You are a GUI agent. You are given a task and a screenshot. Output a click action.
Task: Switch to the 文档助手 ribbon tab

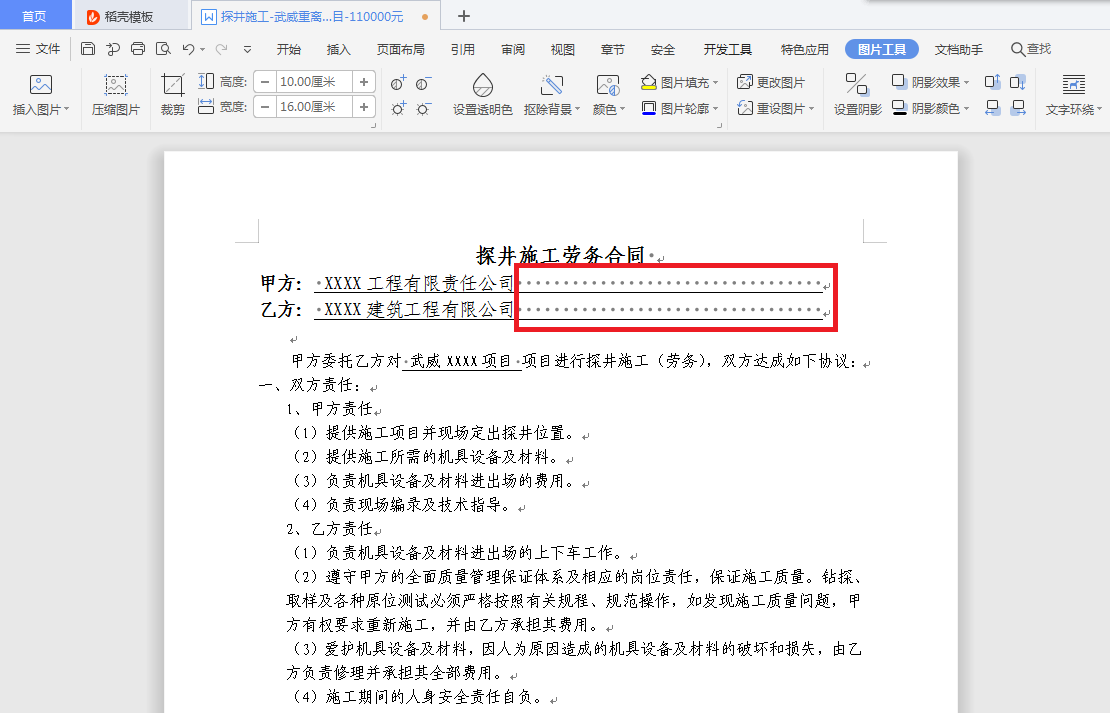pyautogui.click(x=959, y=49)
